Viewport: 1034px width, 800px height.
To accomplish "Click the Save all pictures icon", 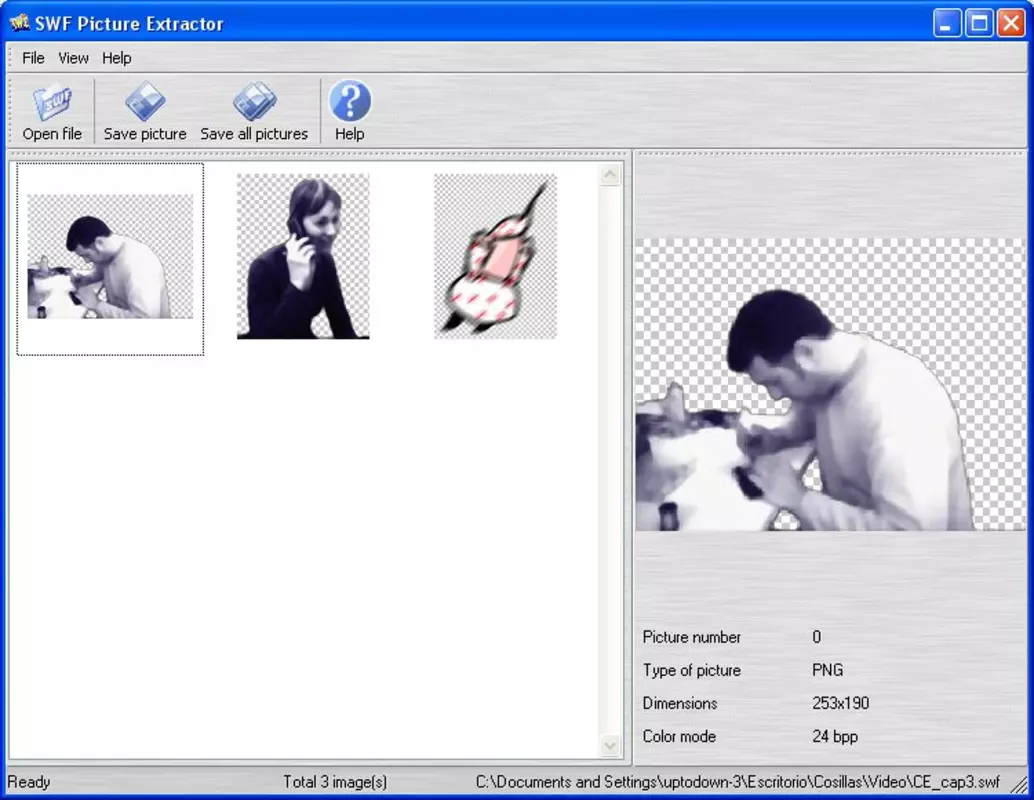I will (x=254, y=101).
